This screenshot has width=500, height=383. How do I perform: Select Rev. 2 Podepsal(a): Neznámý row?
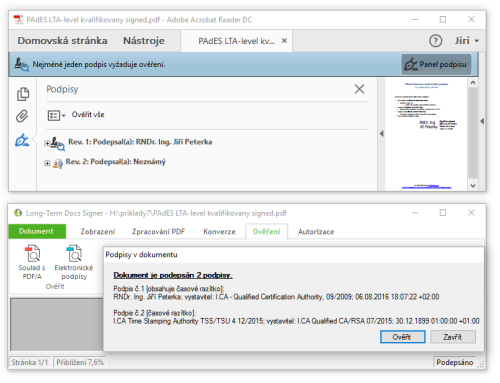click(116, 162)
